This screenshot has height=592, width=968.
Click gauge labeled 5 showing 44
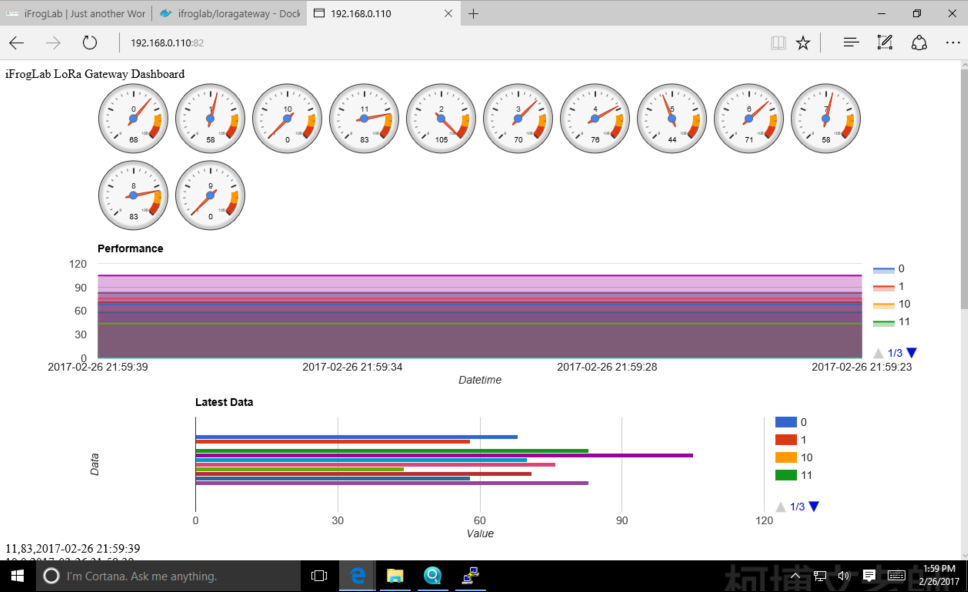[x=672, y=119]
